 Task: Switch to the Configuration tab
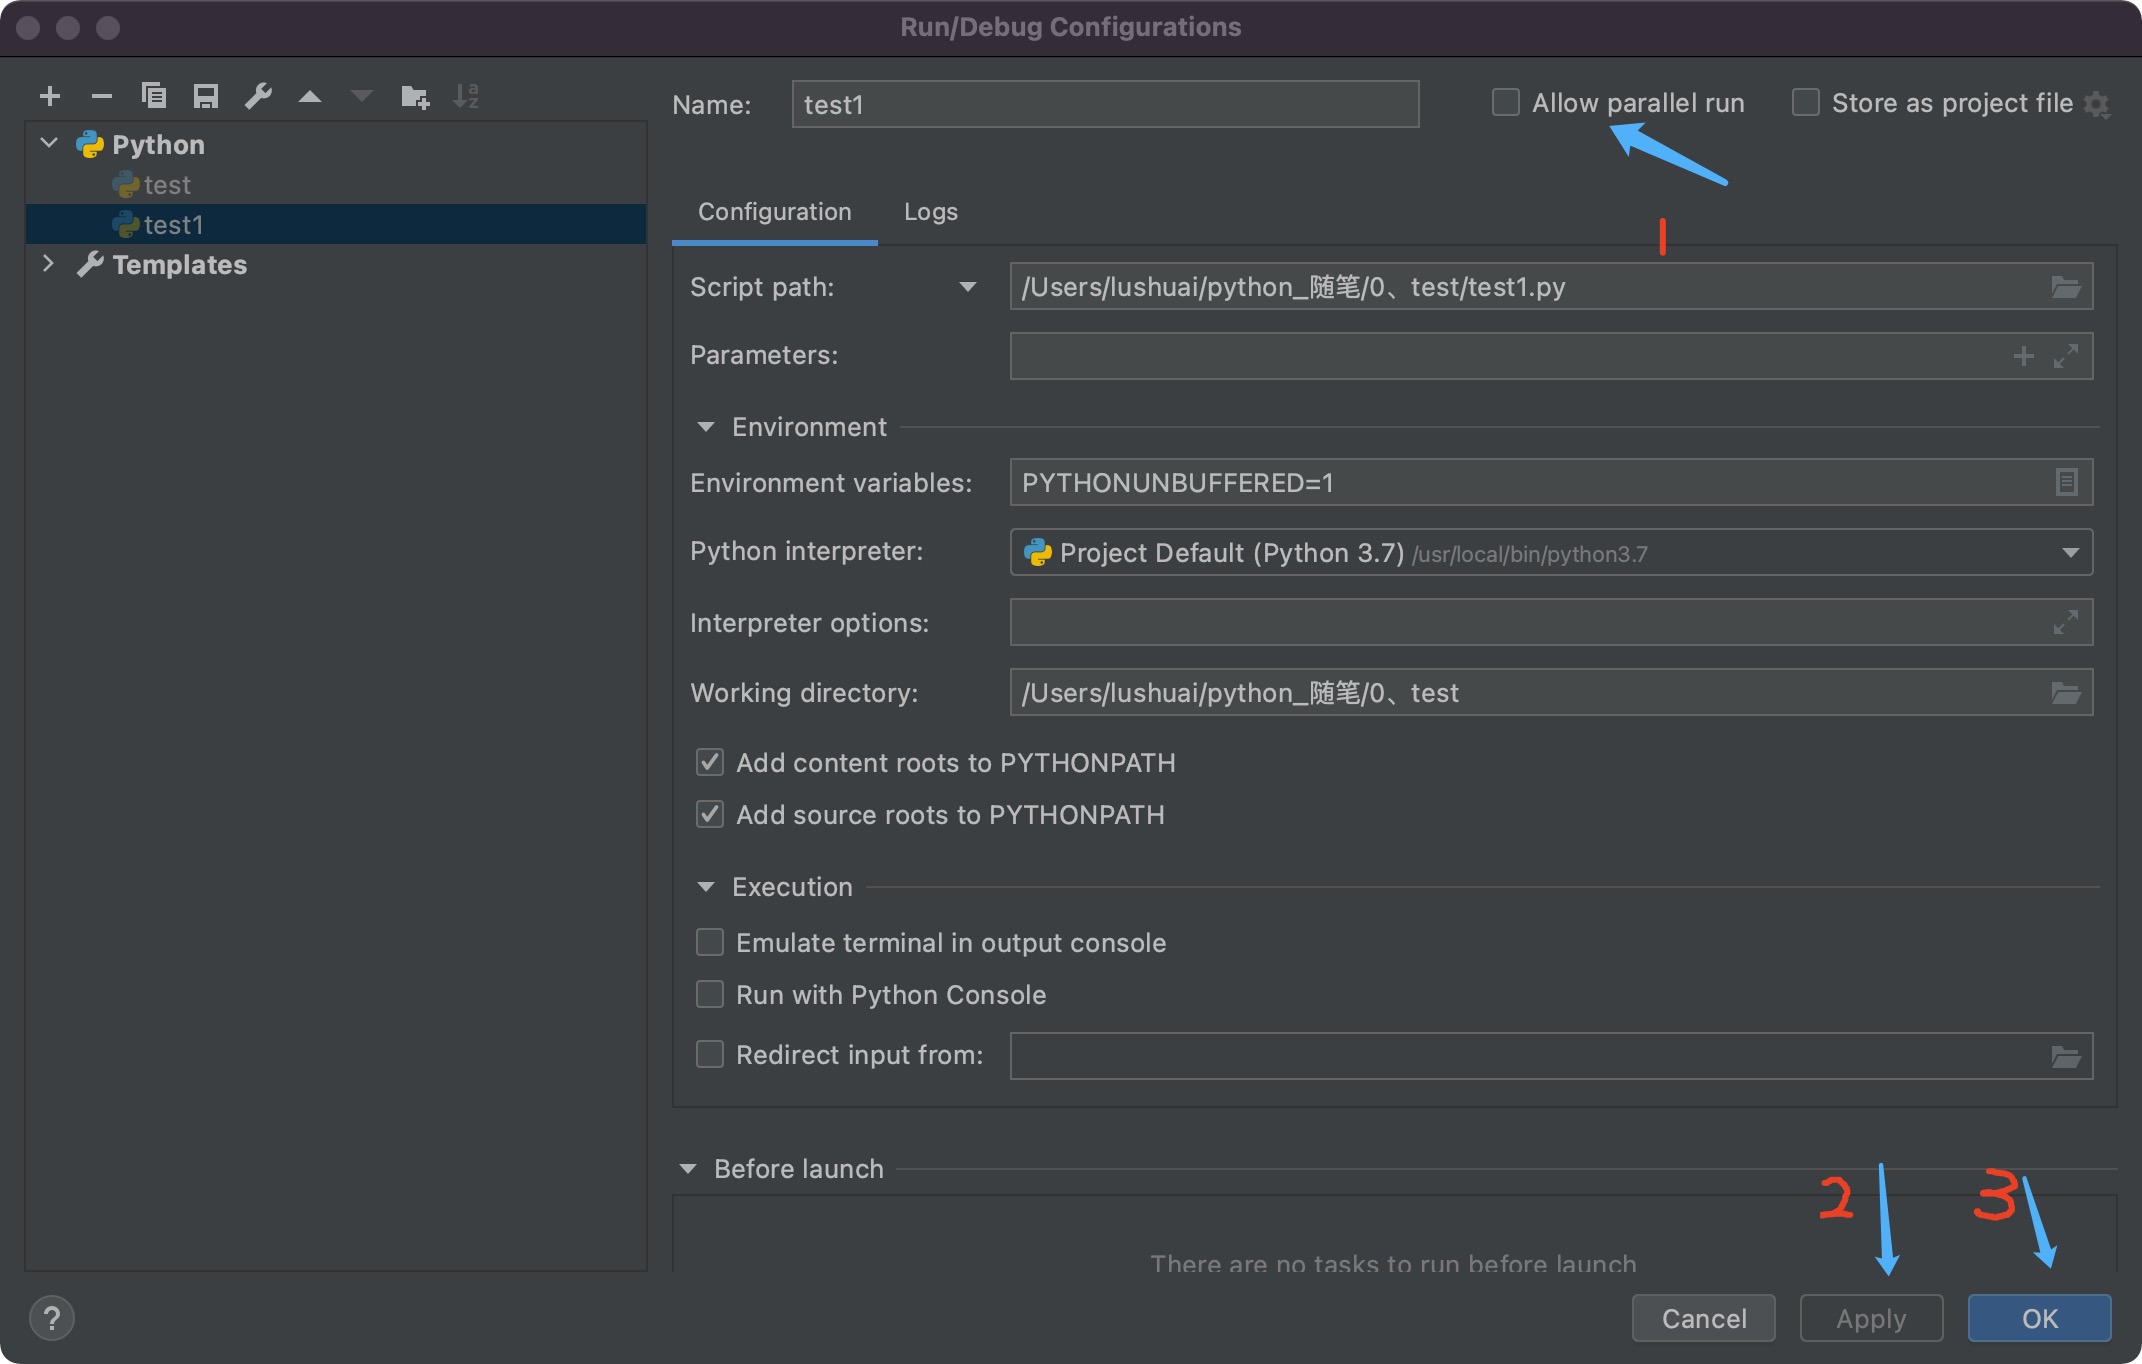(x=775, y=212)
